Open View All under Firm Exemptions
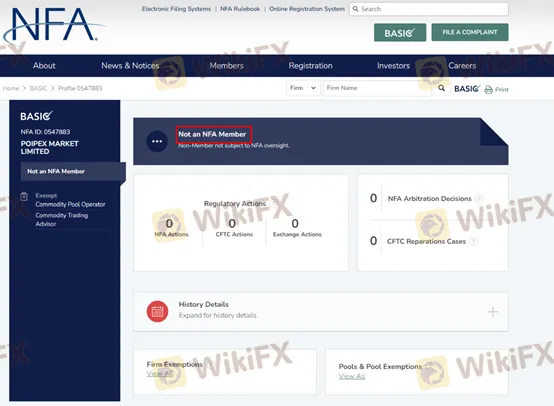The height and width of the screenshot is (406, 554). point(160,373)
